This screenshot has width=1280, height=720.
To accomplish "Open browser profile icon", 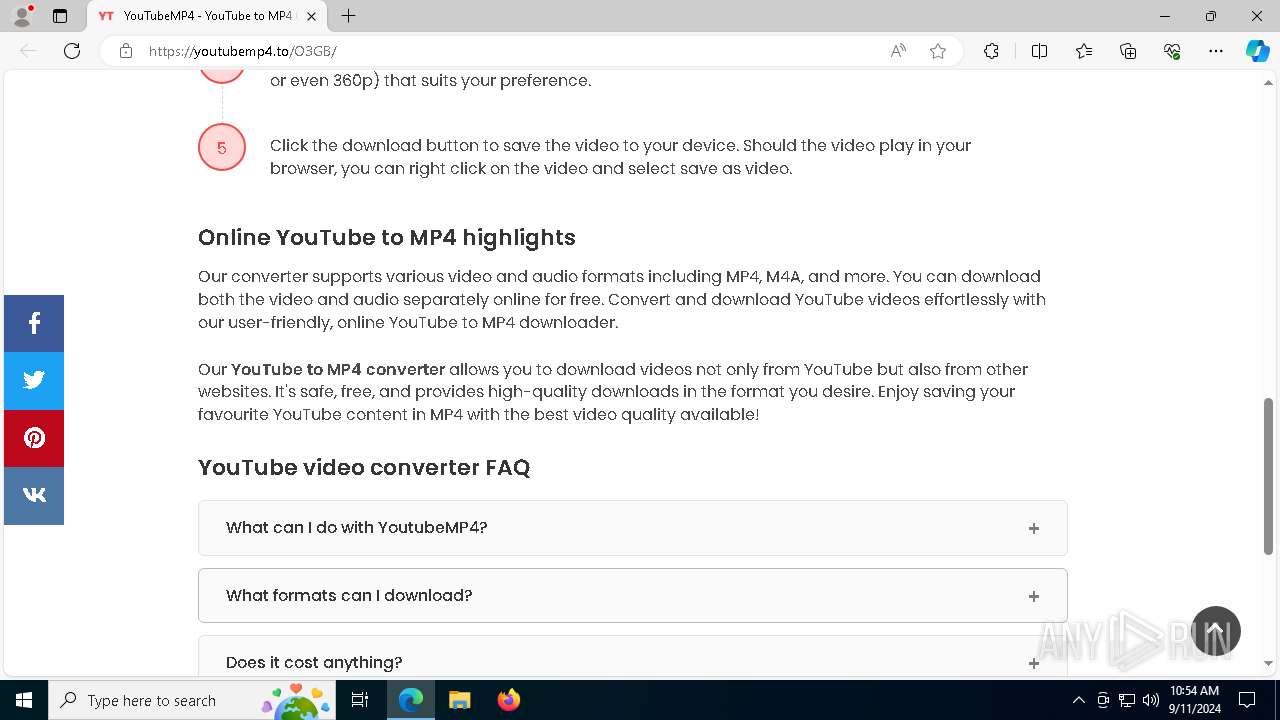I will coord(22,16).
